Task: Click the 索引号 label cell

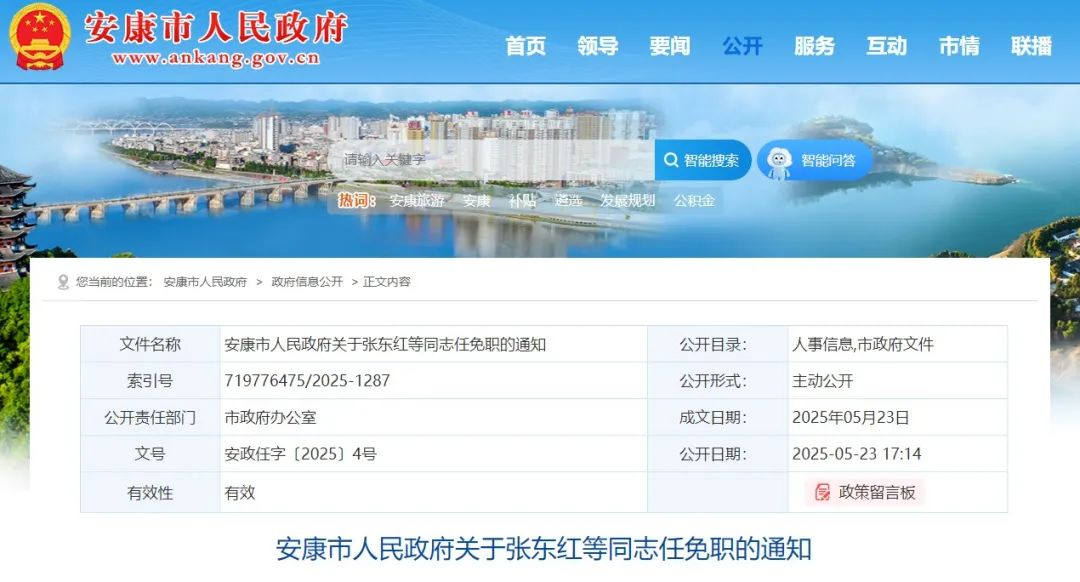Action: click(x=150, y=381)
